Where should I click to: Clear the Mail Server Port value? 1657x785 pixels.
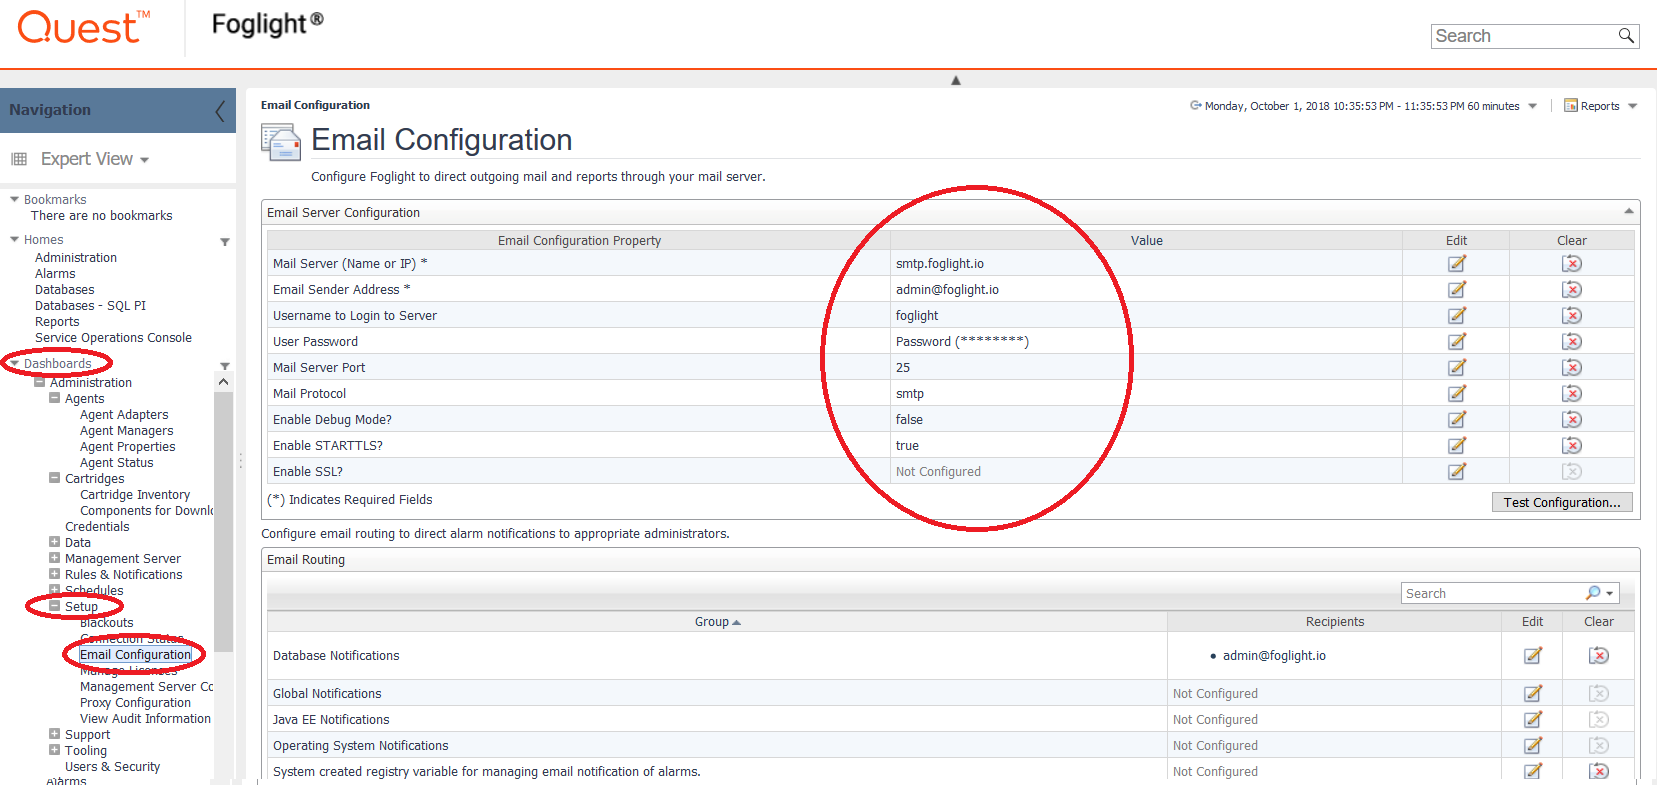point(1572,367)
